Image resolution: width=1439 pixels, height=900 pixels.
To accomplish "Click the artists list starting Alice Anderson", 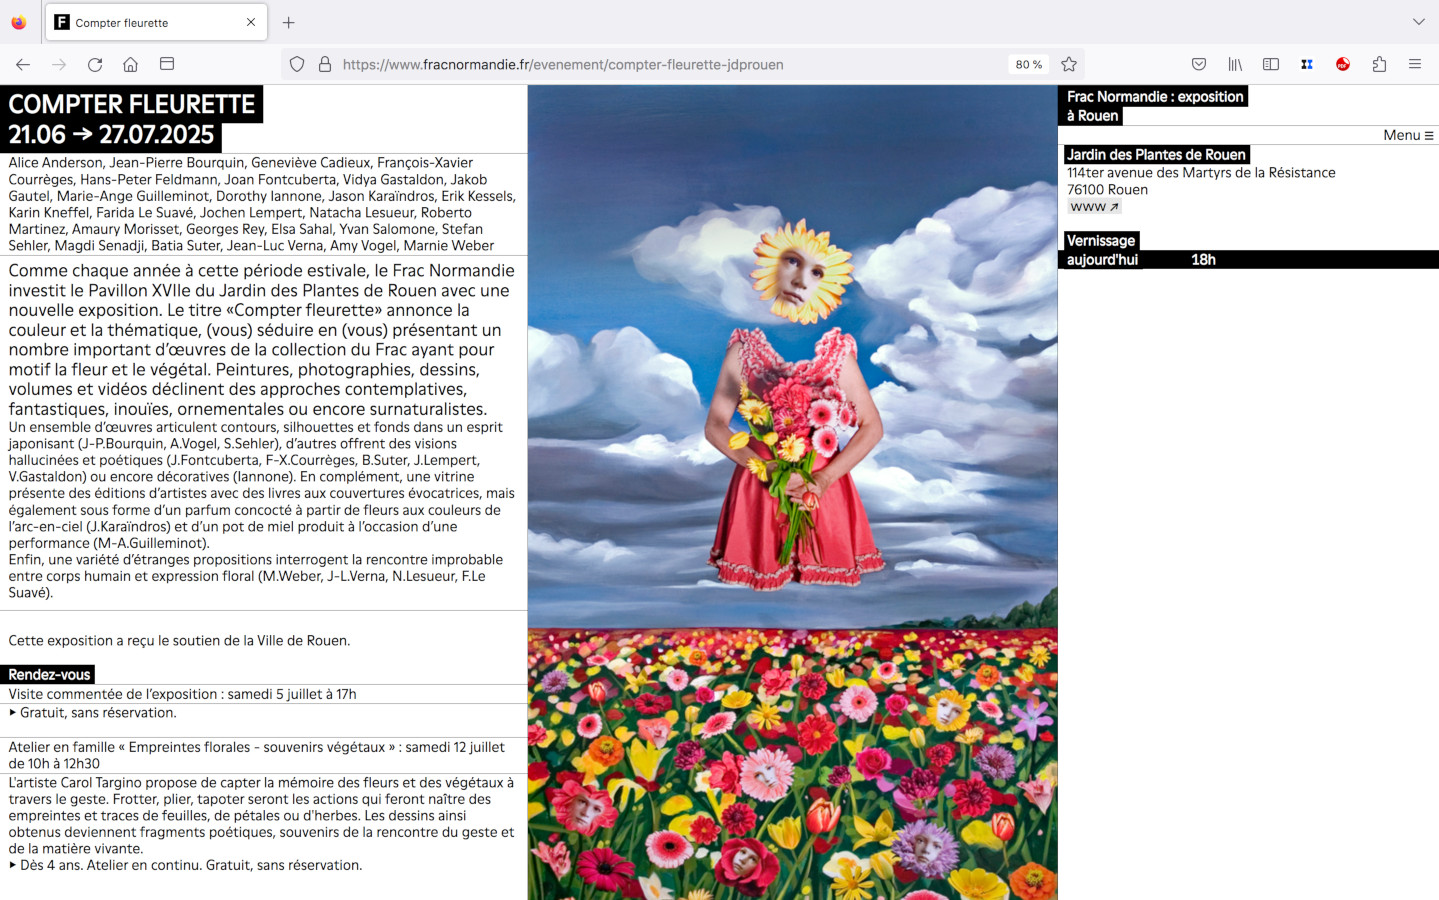I will (262, 204).
